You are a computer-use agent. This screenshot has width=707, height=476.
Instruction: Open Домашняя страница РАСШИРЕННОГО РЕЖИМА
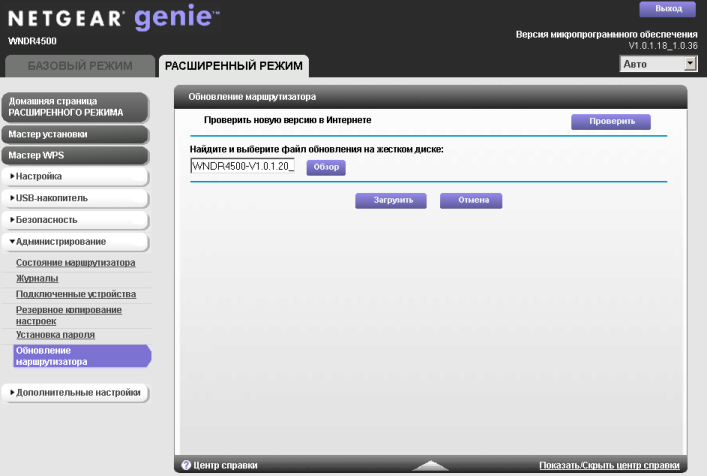[75, 107]
